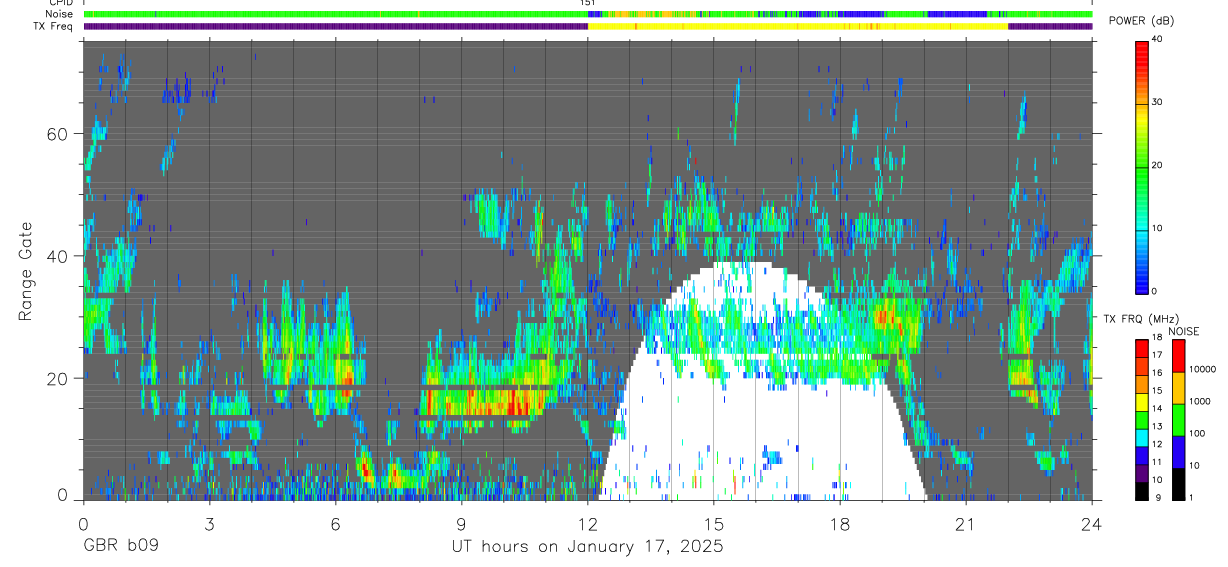This screenshot has width=1228, height=567.
Task: Click the '100' label on NOISE legend
Action: 1197,435
